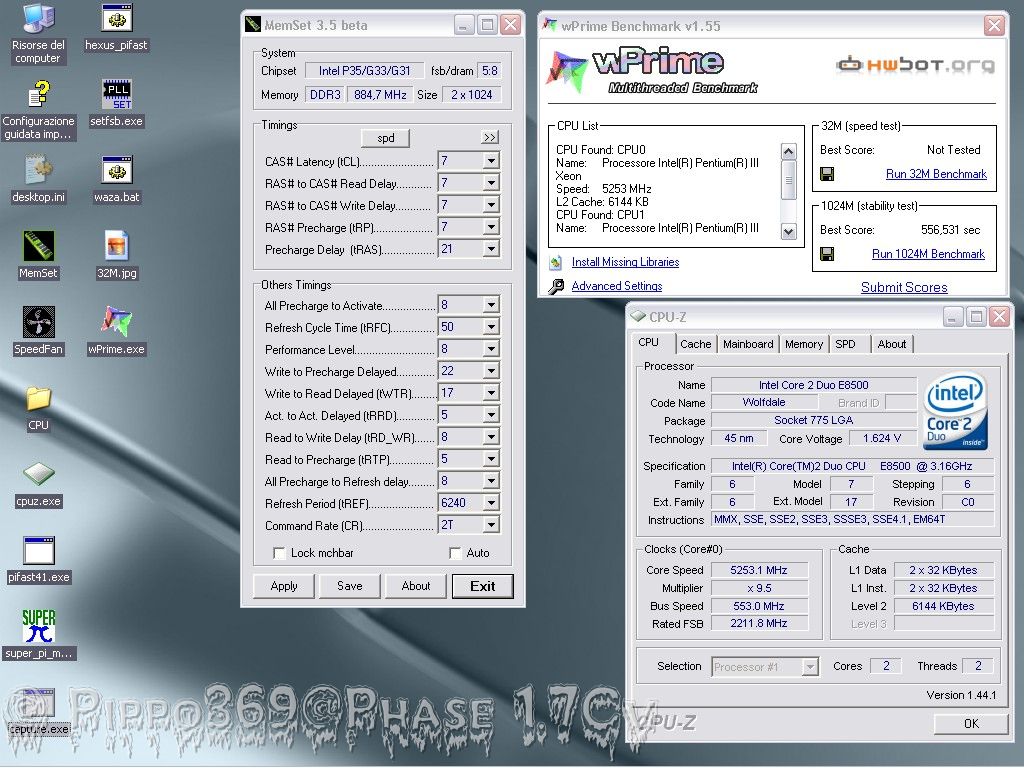Viewport: 1024px width, 768px height.
Task: Click the Exit button in MemSet
Action: [x=483, y=586]
